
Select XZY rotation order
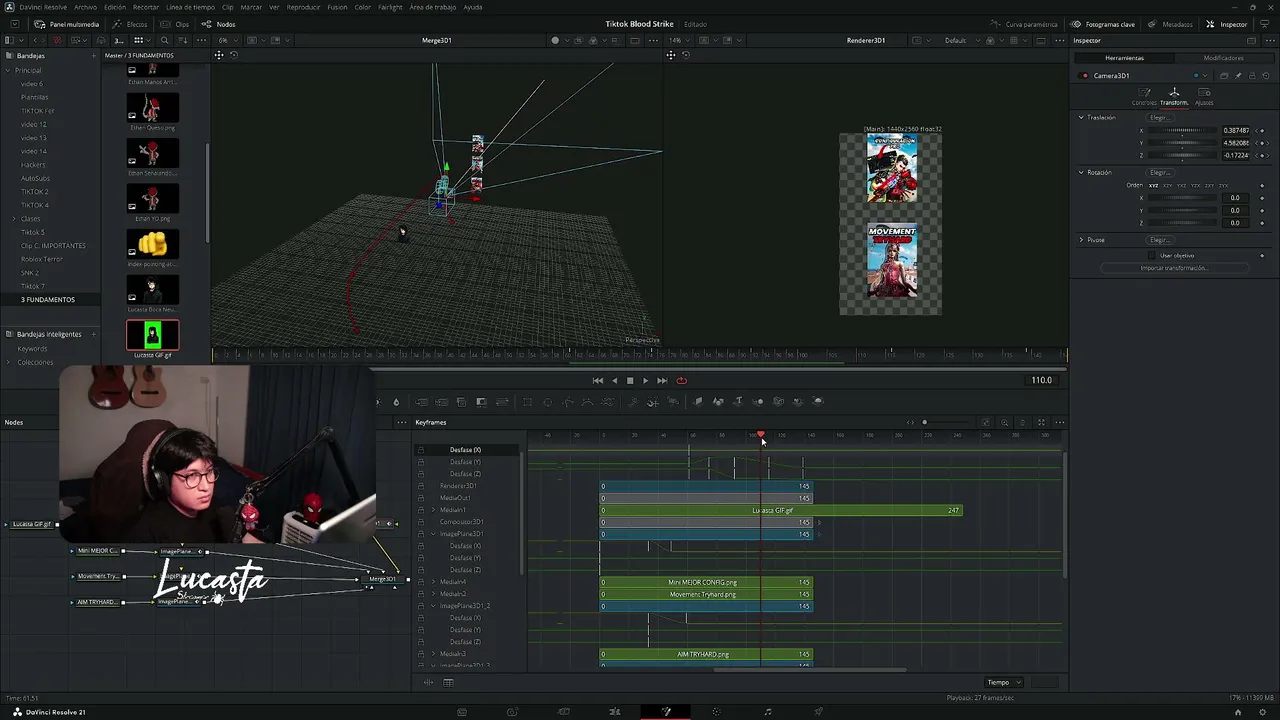coord(1168,185)
